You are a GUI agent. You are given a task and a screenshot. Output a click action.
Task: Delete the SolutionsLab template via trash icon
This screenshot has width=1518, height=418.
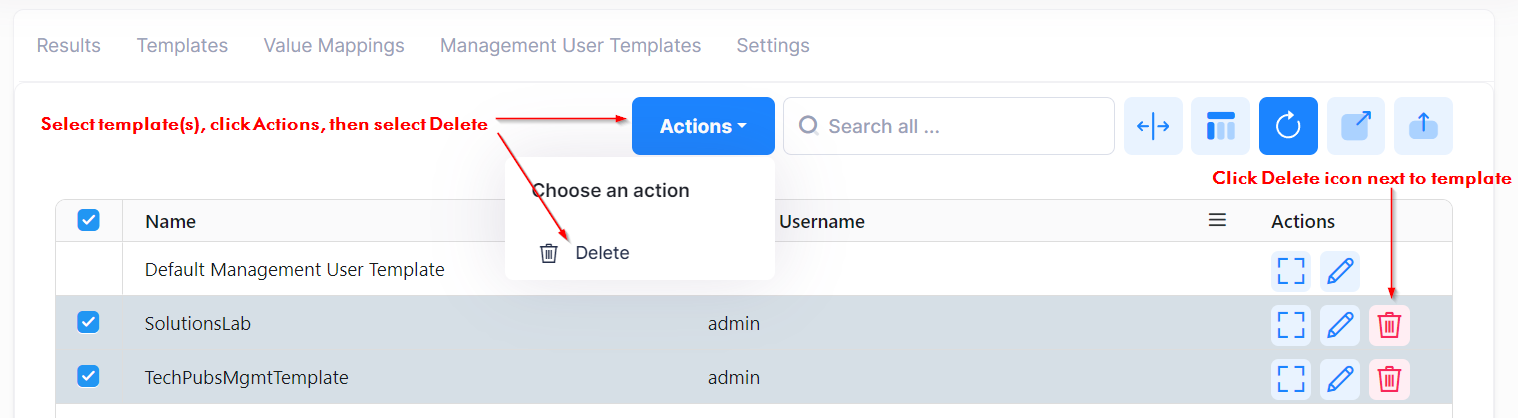click(x=1389, y=325)
